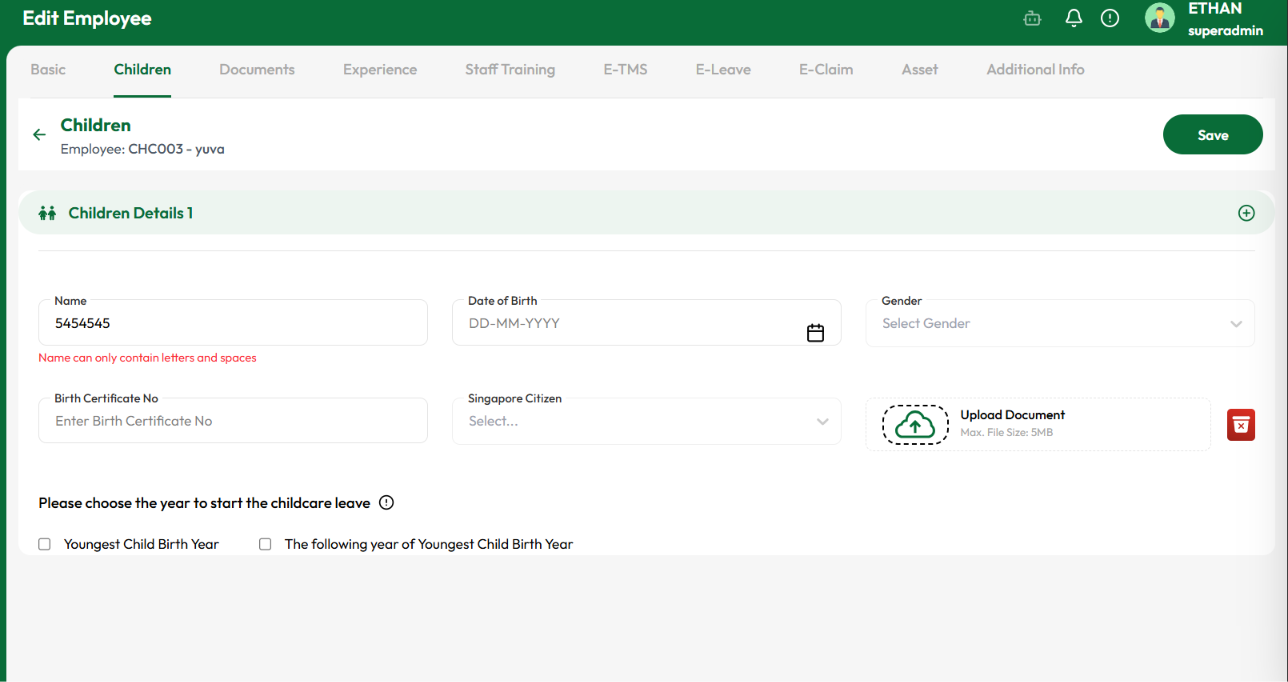Viewport: 1288px width, 682px height.
Task: Select the Children tab
Action: pos(142,70)
